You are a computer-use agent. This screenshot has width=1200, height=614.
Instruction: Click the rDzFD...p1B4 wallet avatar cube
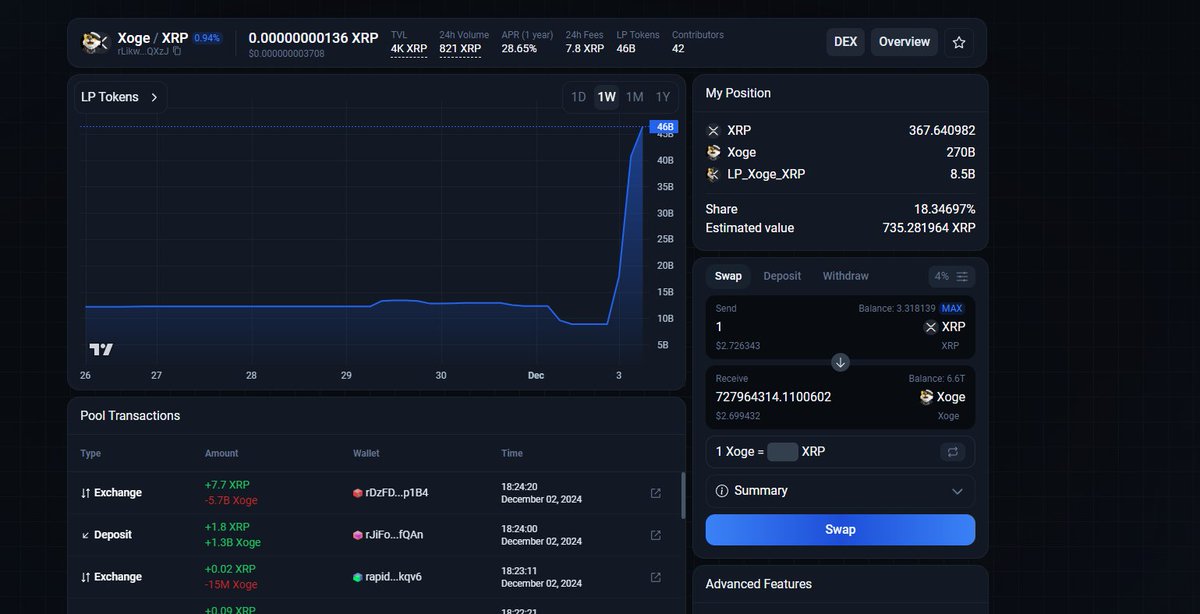[x=357, y=493]
